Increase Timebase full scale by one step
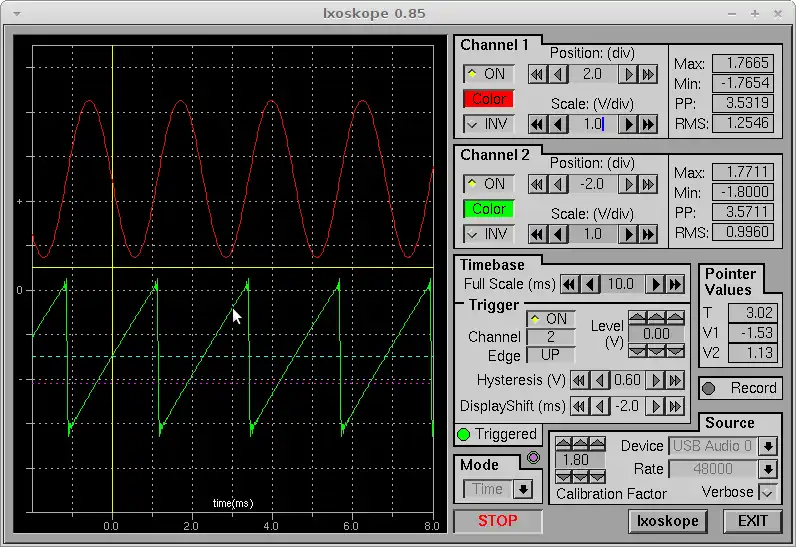 (x=657, y=284)
